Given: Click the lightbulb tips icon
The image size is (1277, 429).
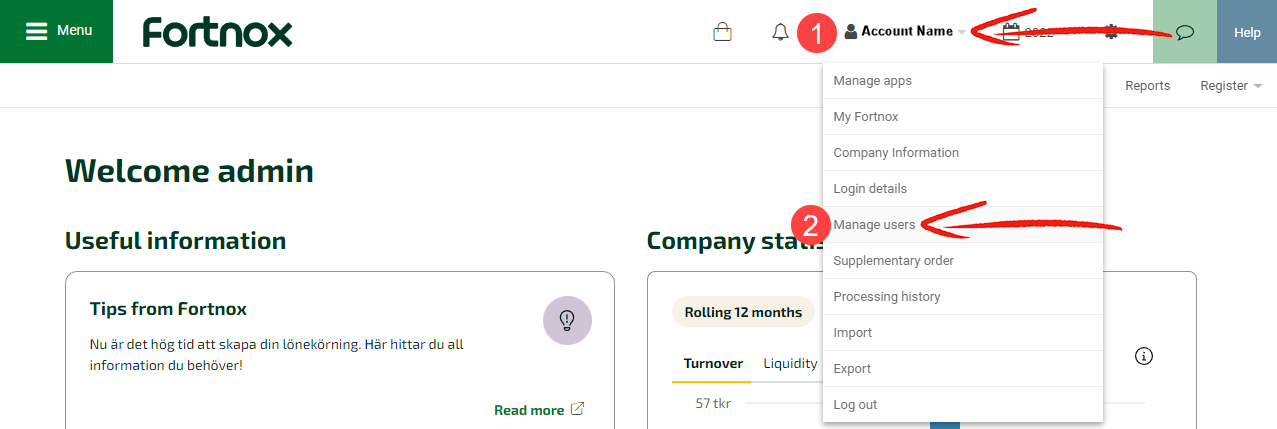Looking at the screenshot, I should coord(567,320).
